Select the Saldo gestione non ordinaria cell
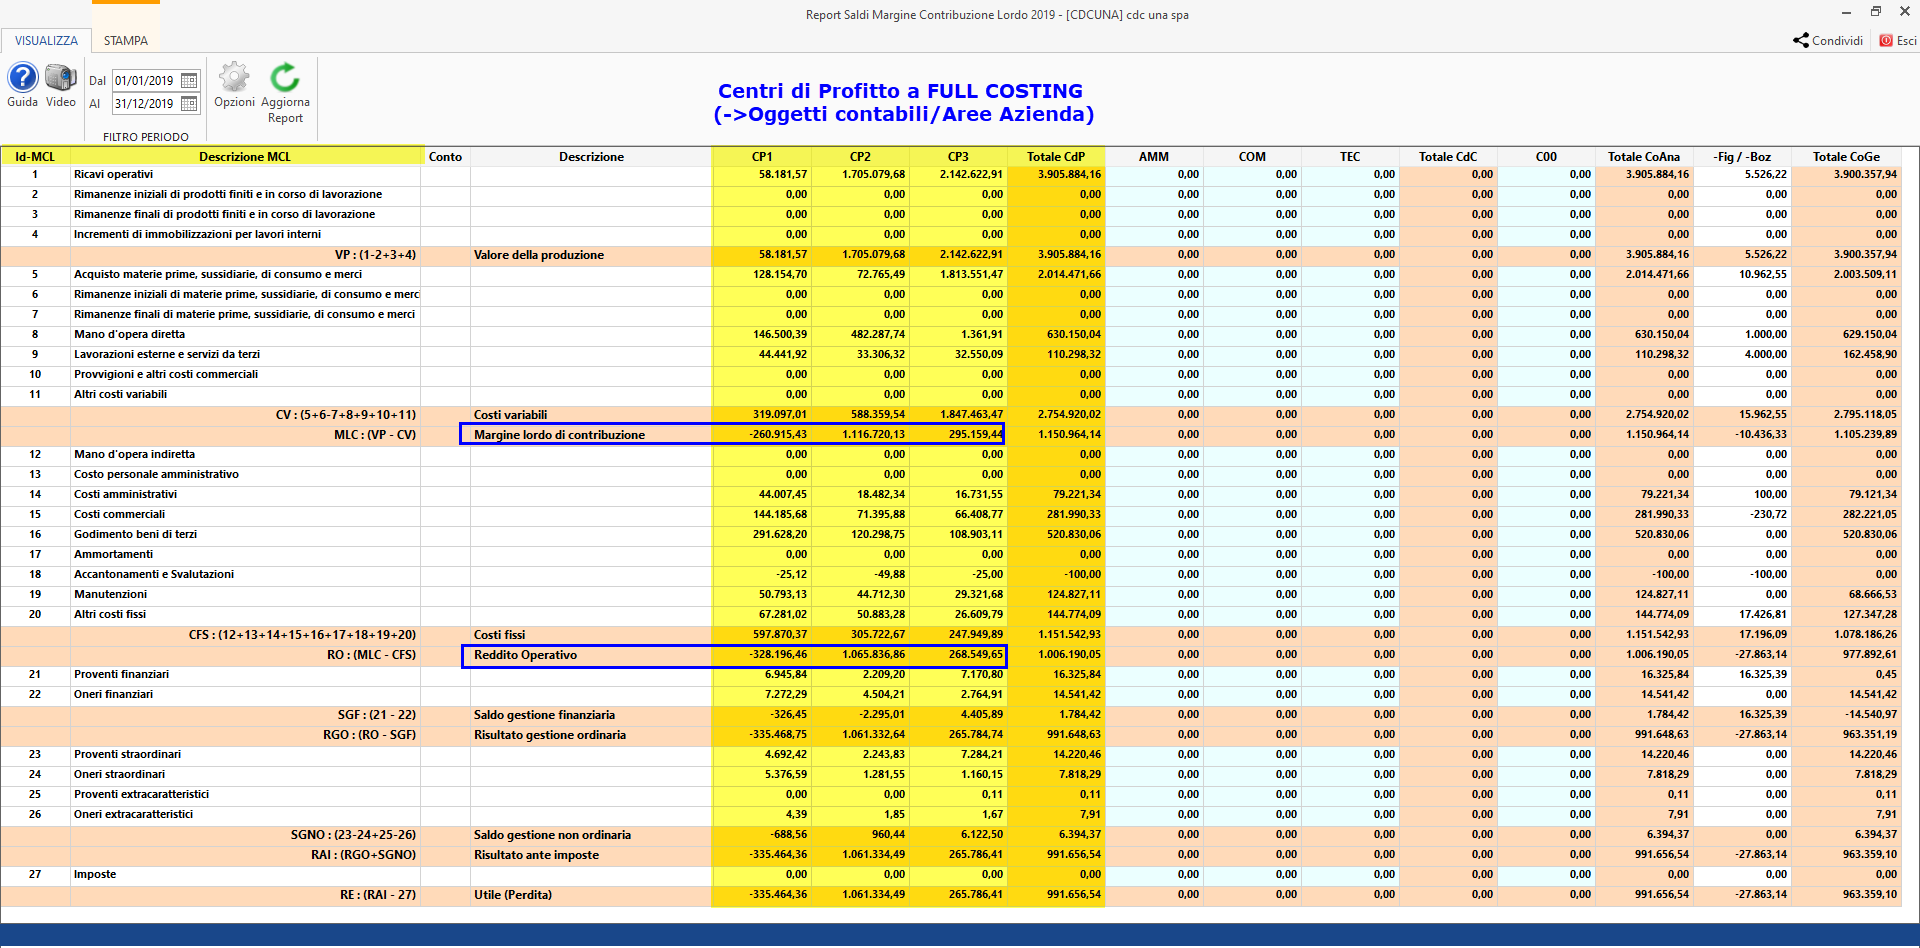This screenshot has height=948, width=1920. (591, 835)
